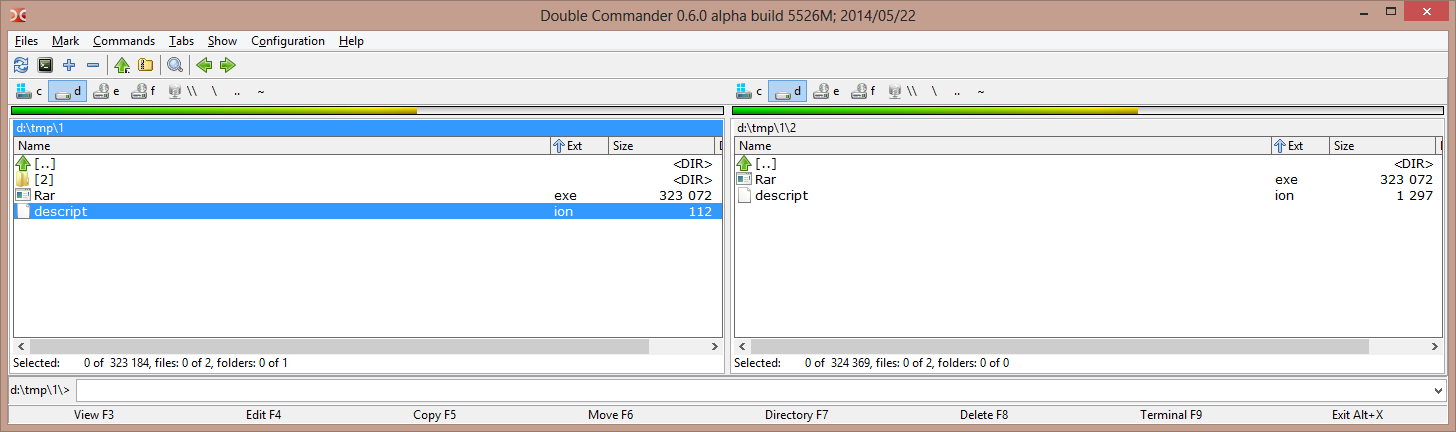Click left panel parent .. button
Viewport: 1456px width, 432px height.
[x=237, y=91]
